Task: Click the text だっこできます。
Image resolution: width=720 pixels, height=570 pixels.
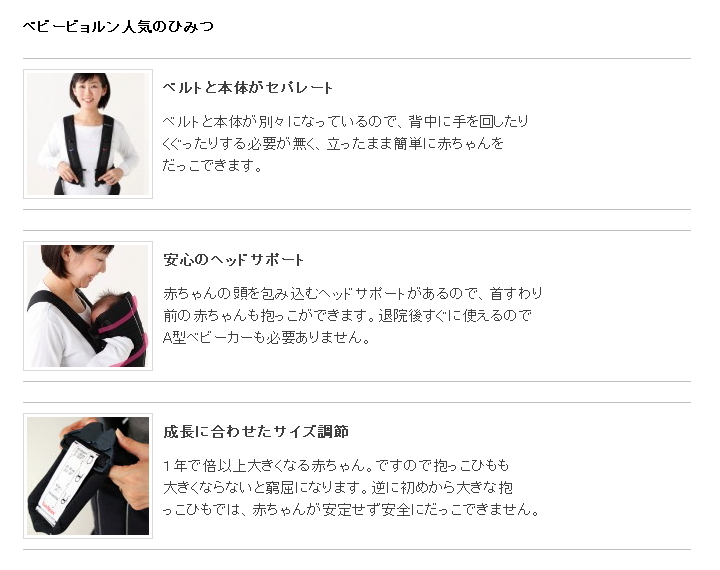Action: (x=213, y=166)
